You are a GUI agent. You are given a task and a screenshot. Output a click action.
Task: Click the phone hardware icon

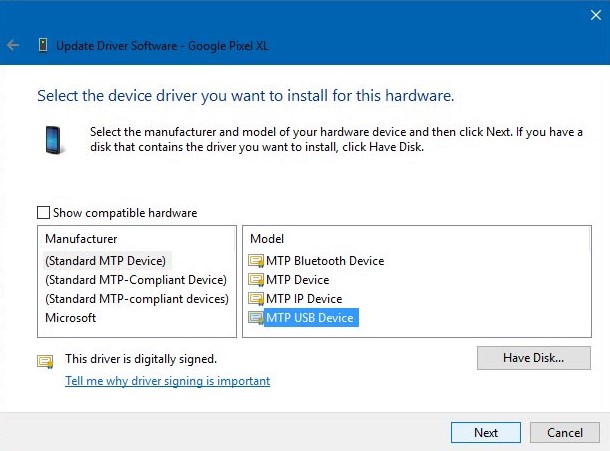53,140
